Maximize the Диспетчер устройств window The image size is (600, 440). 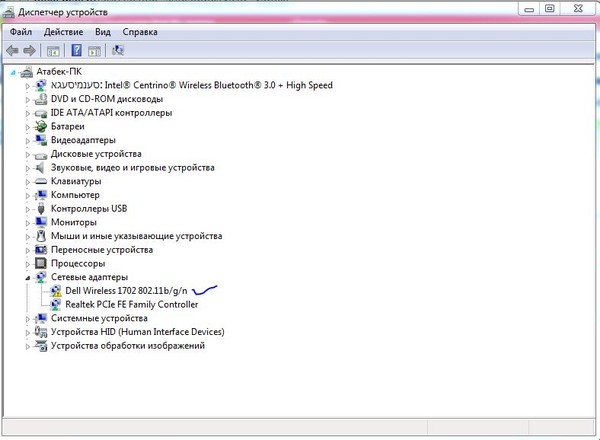(550, 9)
